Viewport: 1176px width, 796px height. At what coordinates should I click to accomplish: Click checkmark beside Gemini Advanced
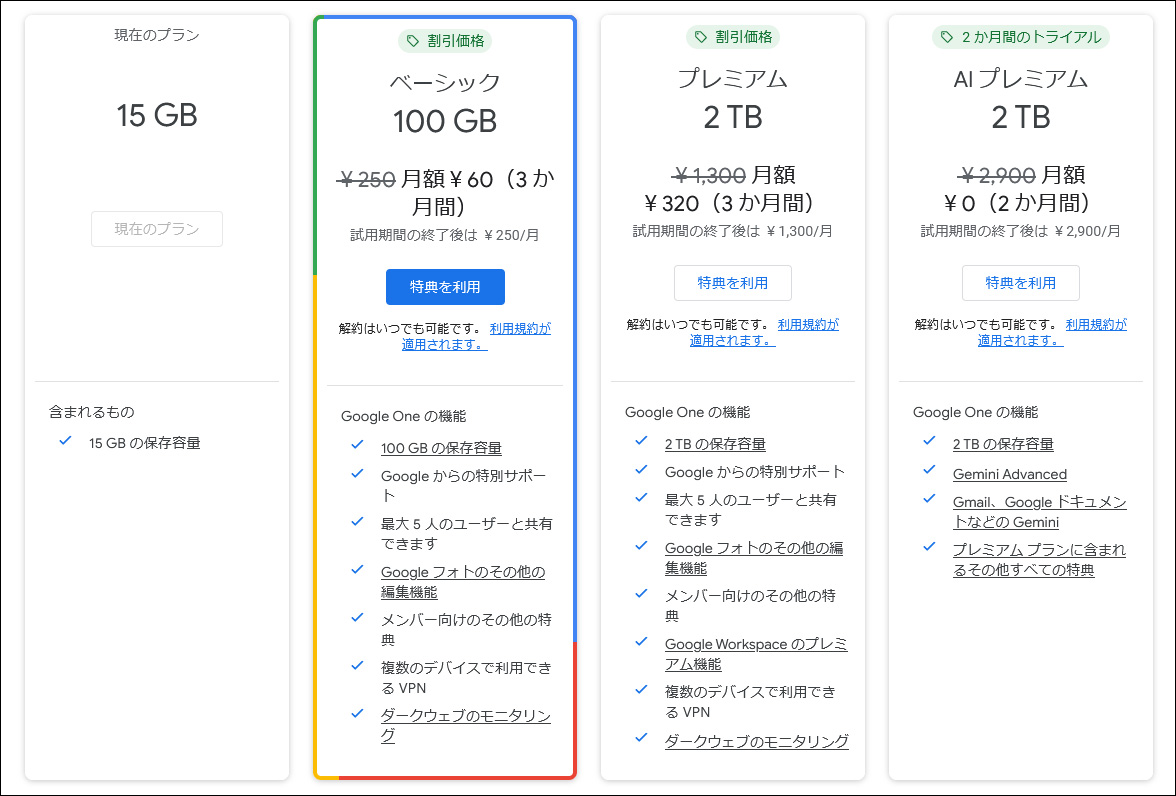pyautogui.click(x=929, y=470)
